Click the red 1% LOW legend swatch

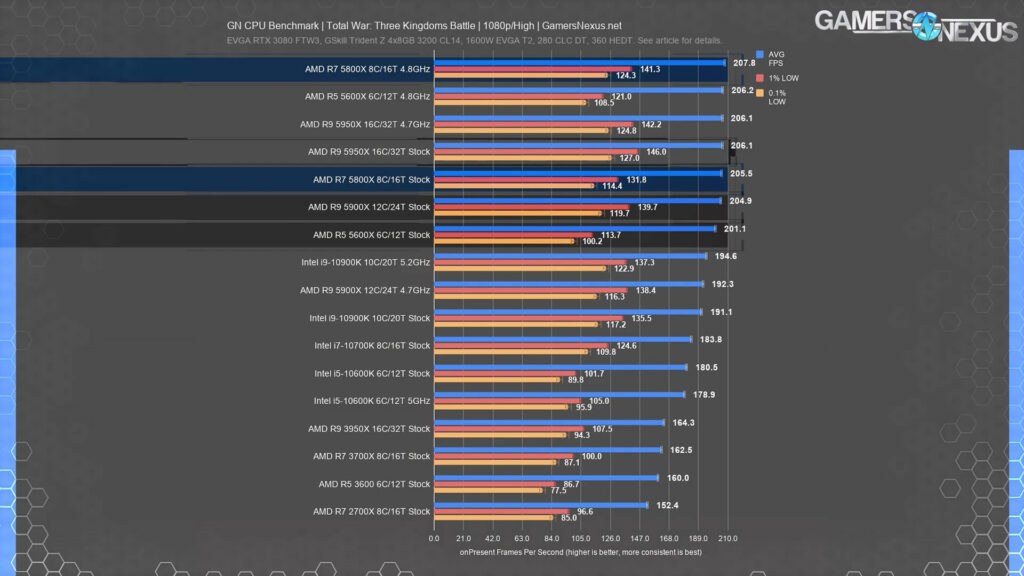pyautogui.click(x=760, y=78)
